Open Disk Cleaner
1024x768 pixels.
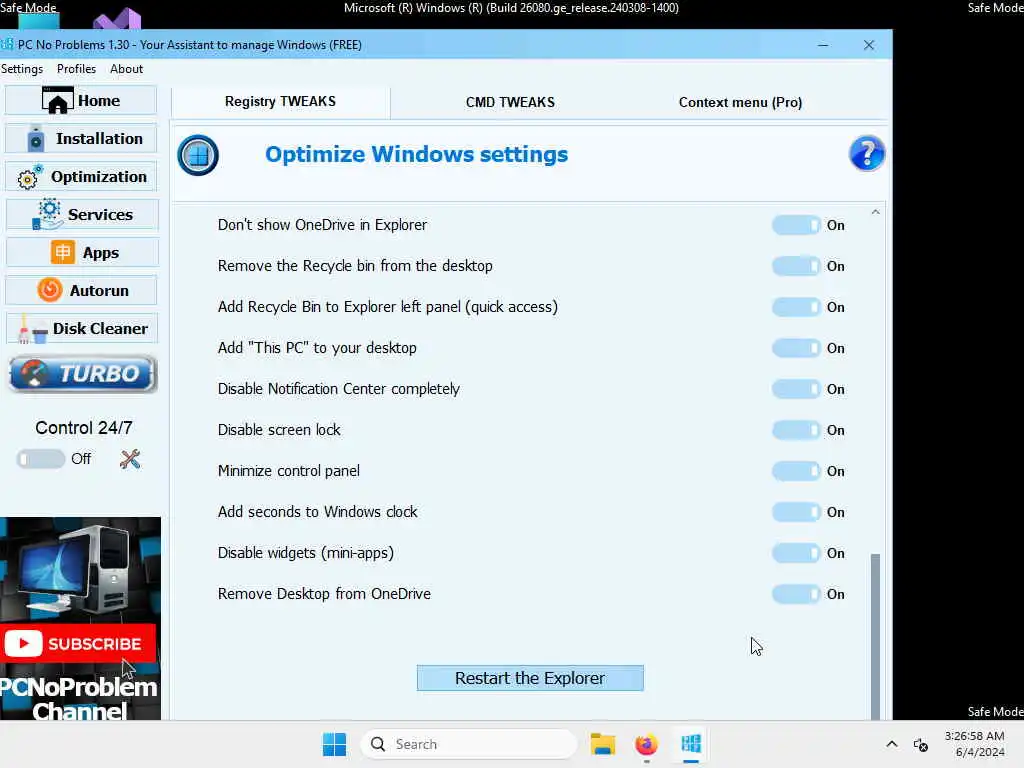click(81, 328)
